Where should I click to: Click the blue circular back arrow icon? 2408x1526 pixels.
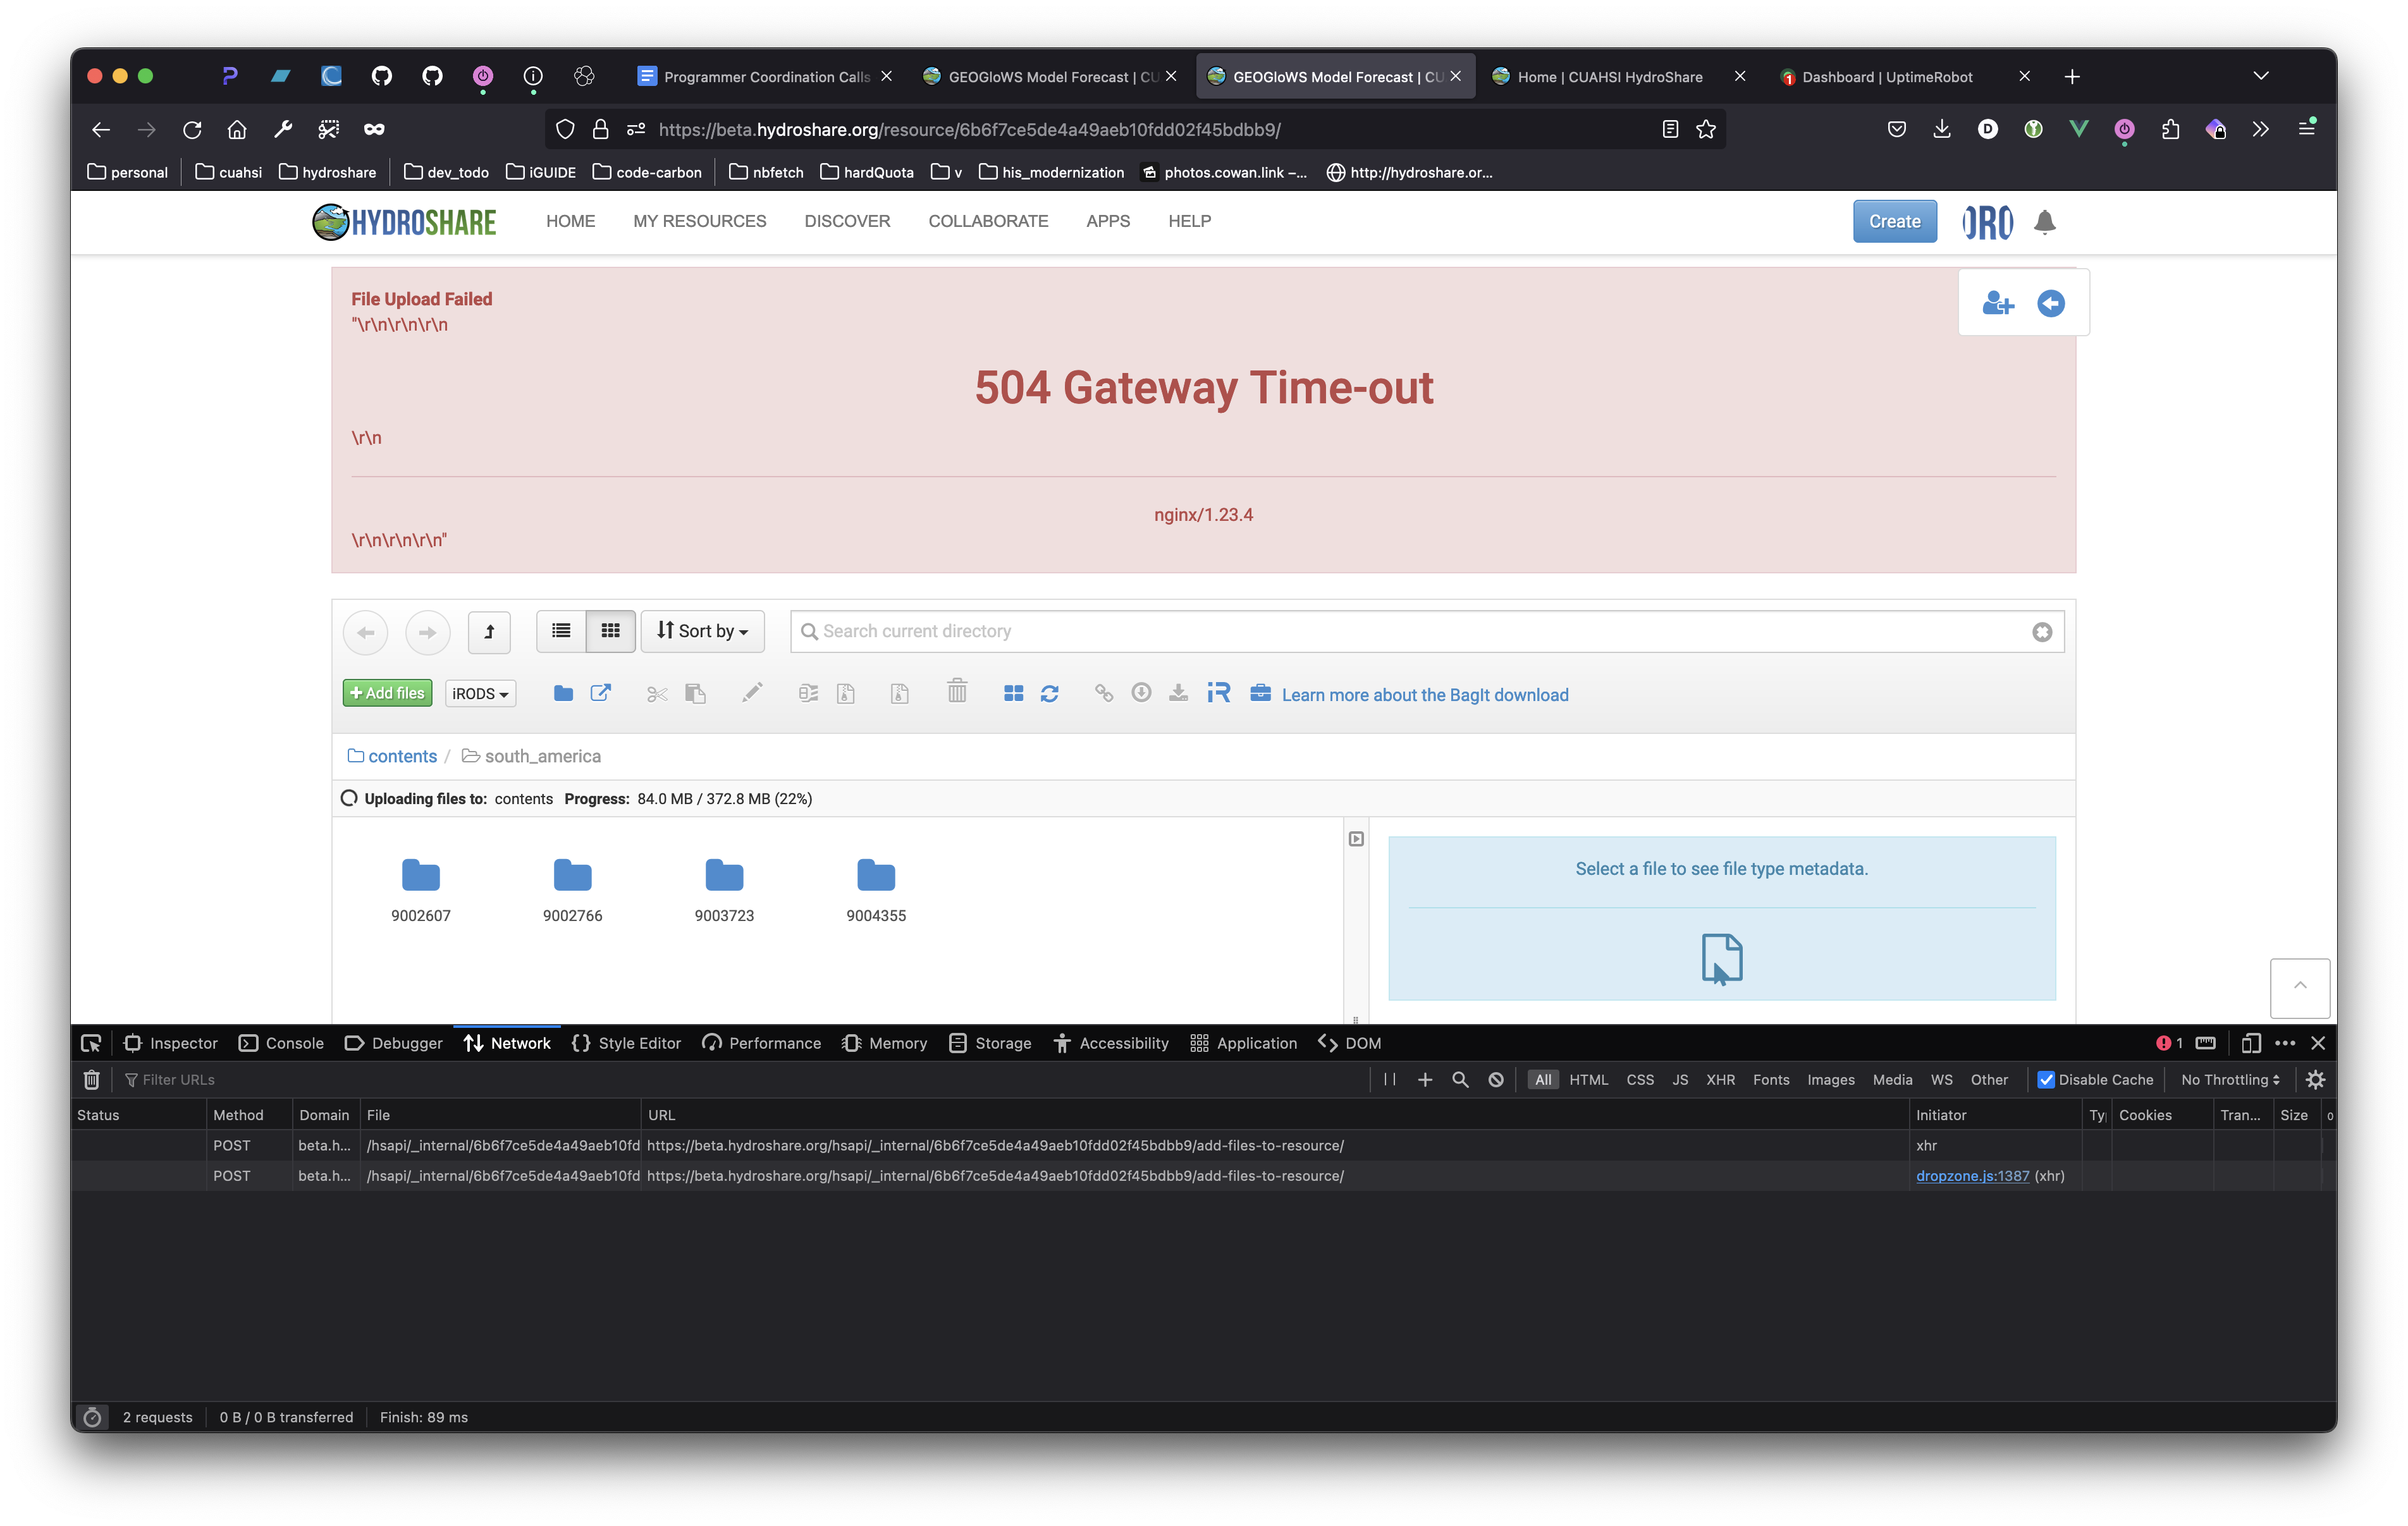[2051, 303]
